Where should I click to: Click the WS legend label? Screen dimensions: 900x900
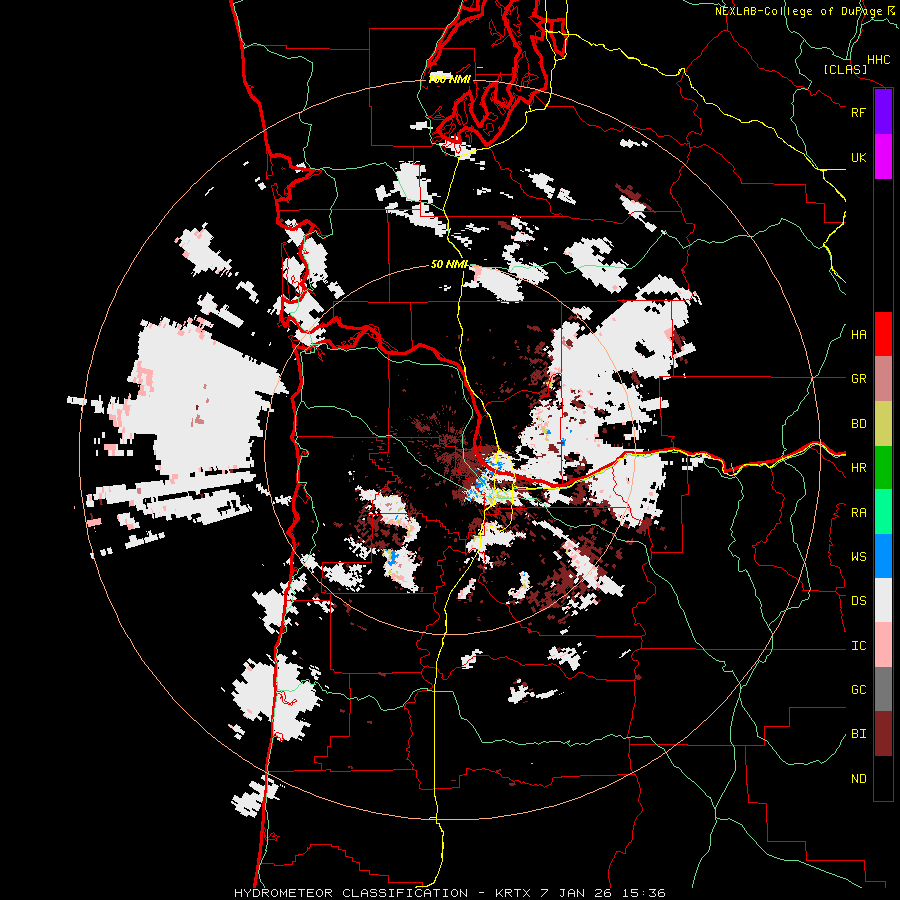(858, 557)
